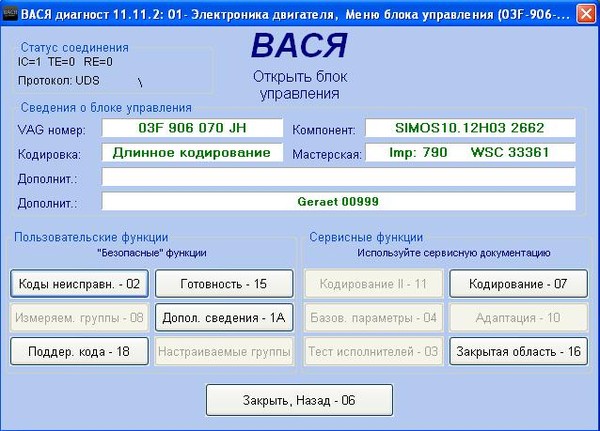Select Поддер. кода - 18 button

[x=79, y=351]
